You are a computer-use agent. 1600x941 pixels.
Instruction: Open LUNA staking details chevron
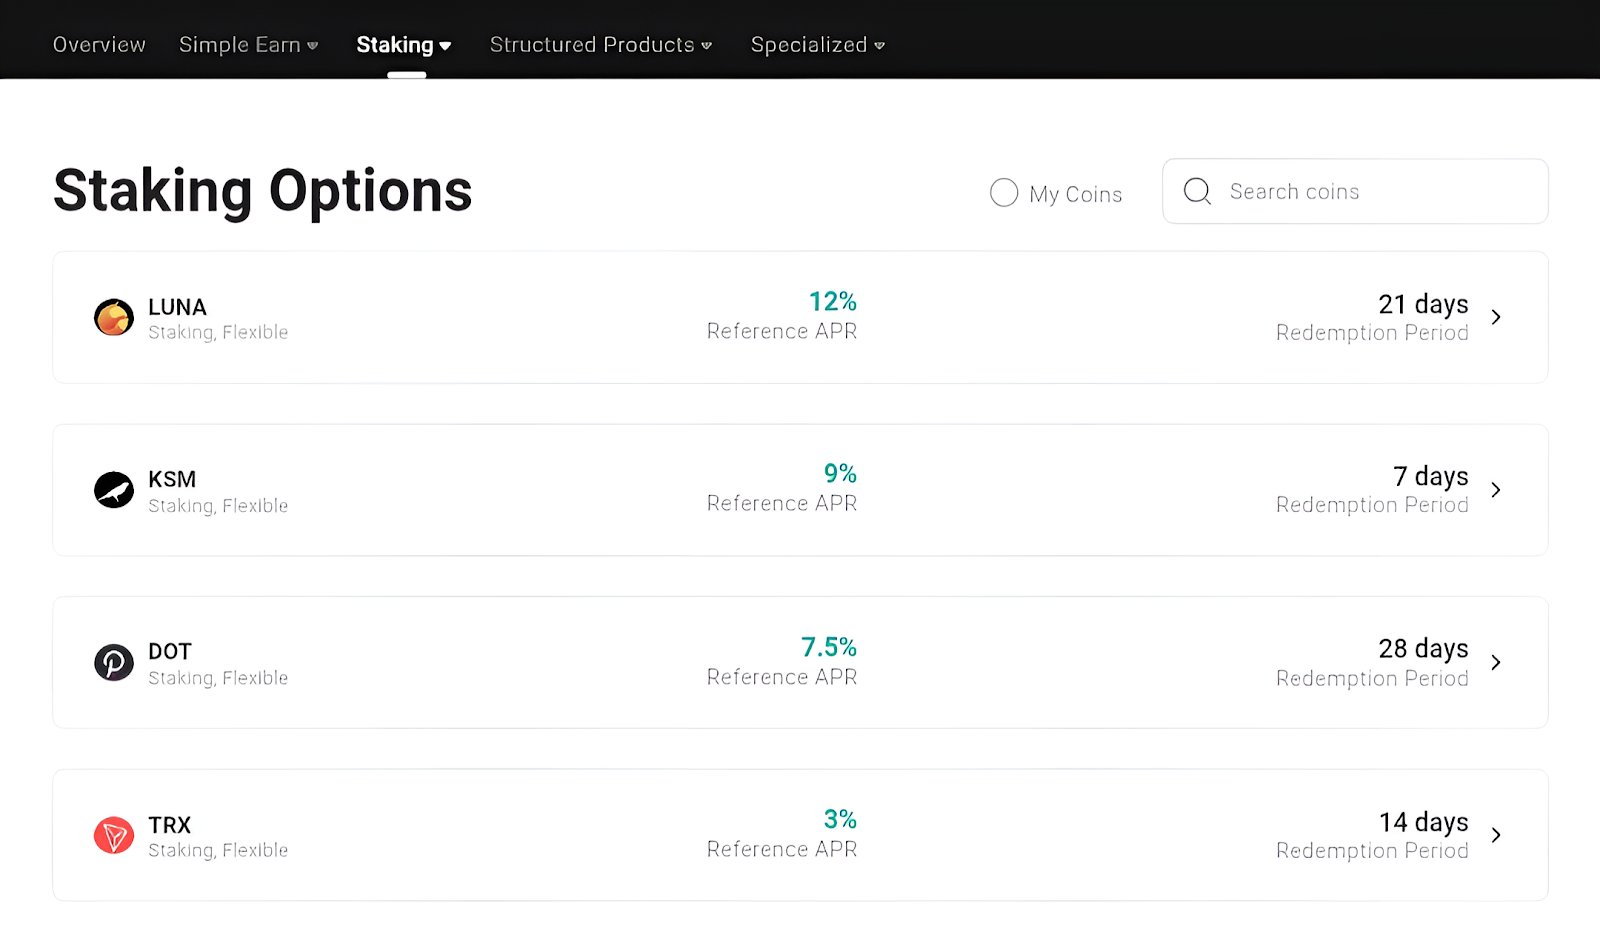coord(1496,317)
